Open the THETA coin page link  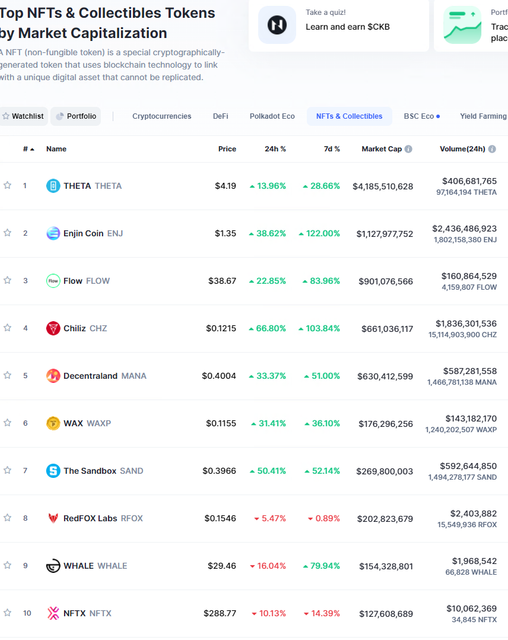click(93, 186)
